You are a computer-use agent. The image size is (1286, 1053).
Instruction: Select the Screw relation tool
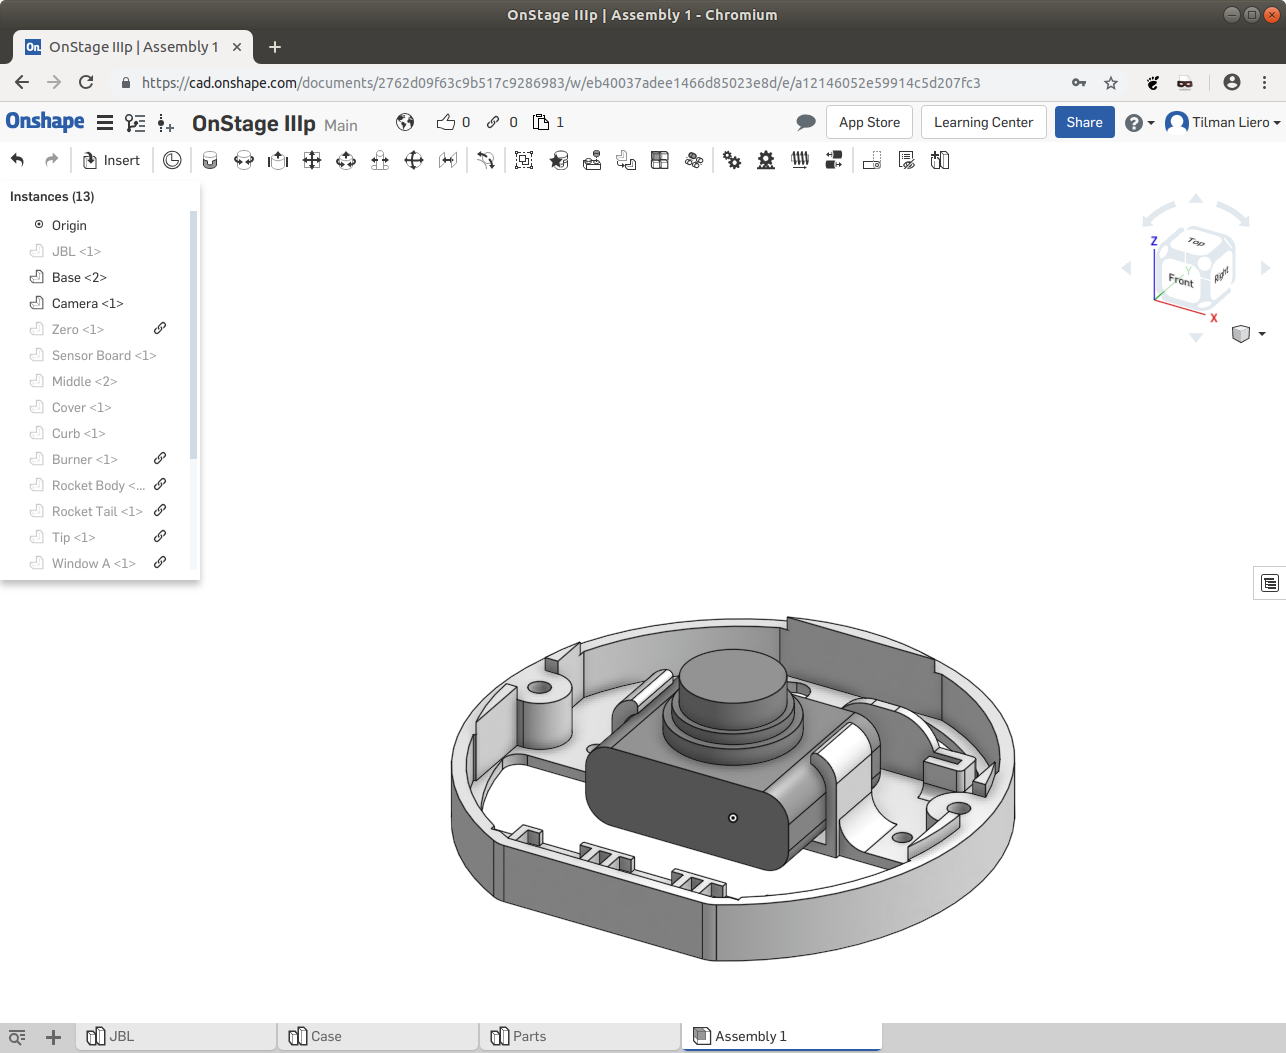coord(800,160)
